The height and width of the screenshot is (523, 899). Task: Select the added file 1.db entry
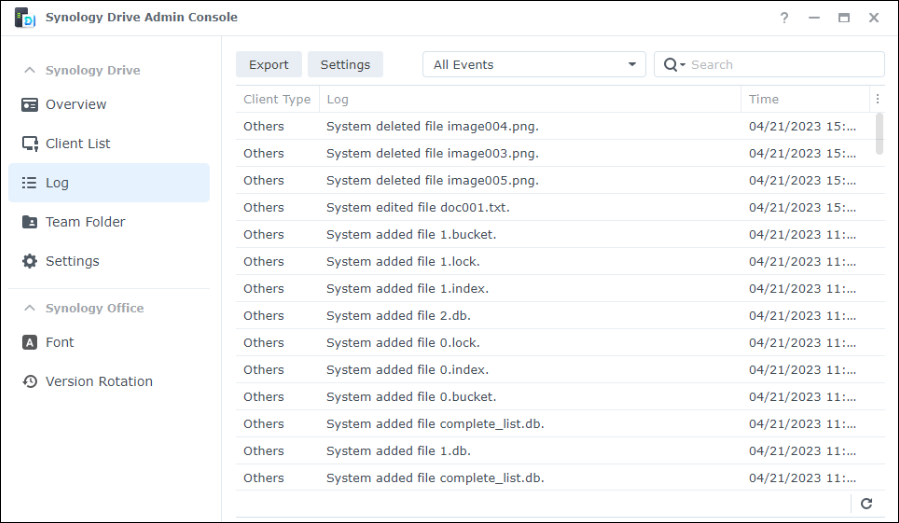click(560, 451)
